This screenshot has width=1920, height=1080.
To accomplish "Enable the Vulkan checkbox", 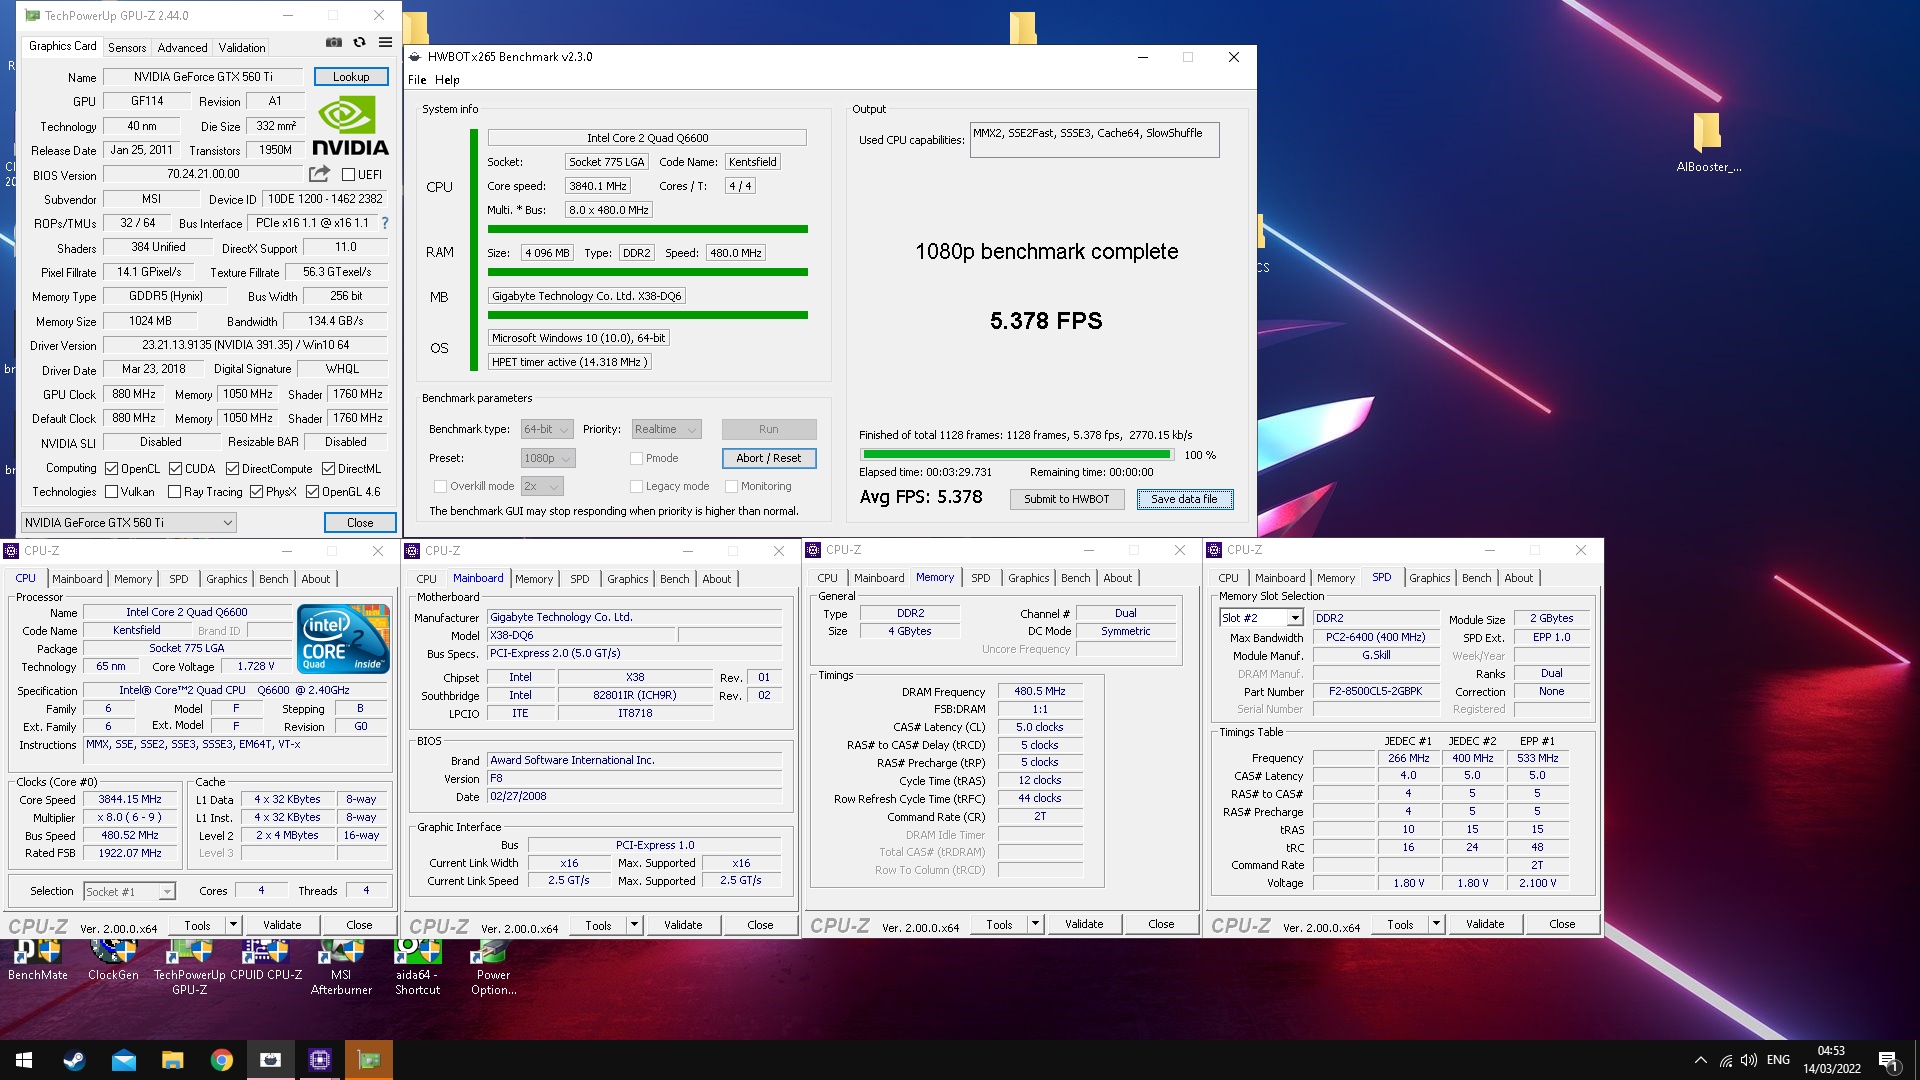I will tap(112, 492).
